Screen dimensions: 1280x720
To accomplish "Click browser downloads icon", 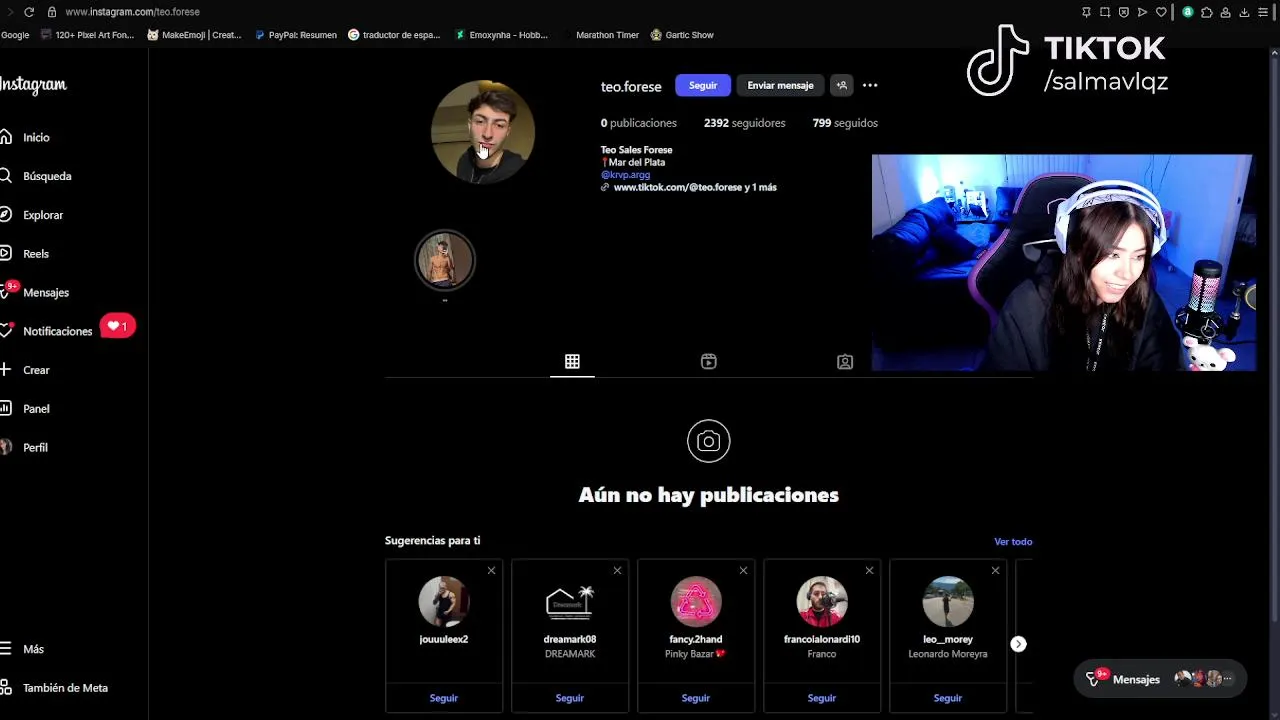I will click(1244, 12).
